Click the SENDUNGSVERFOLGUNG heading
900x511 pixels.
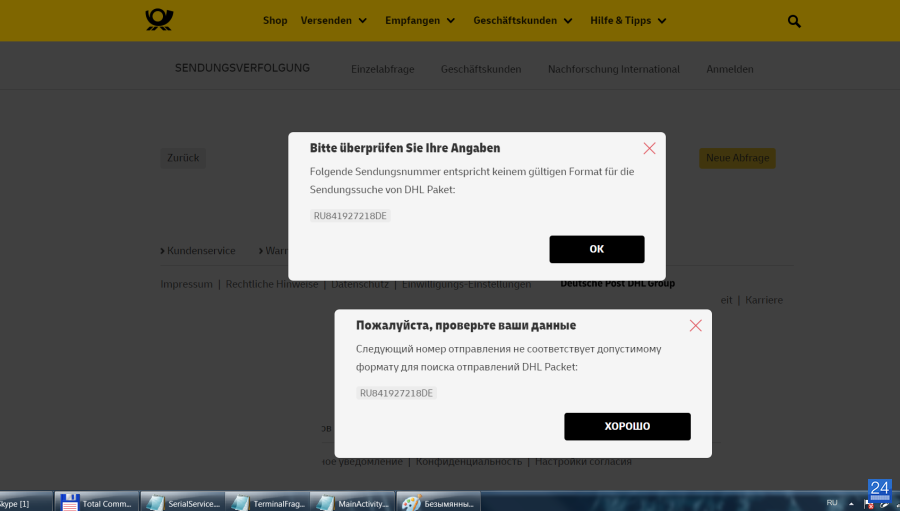[x=242, y=68]
